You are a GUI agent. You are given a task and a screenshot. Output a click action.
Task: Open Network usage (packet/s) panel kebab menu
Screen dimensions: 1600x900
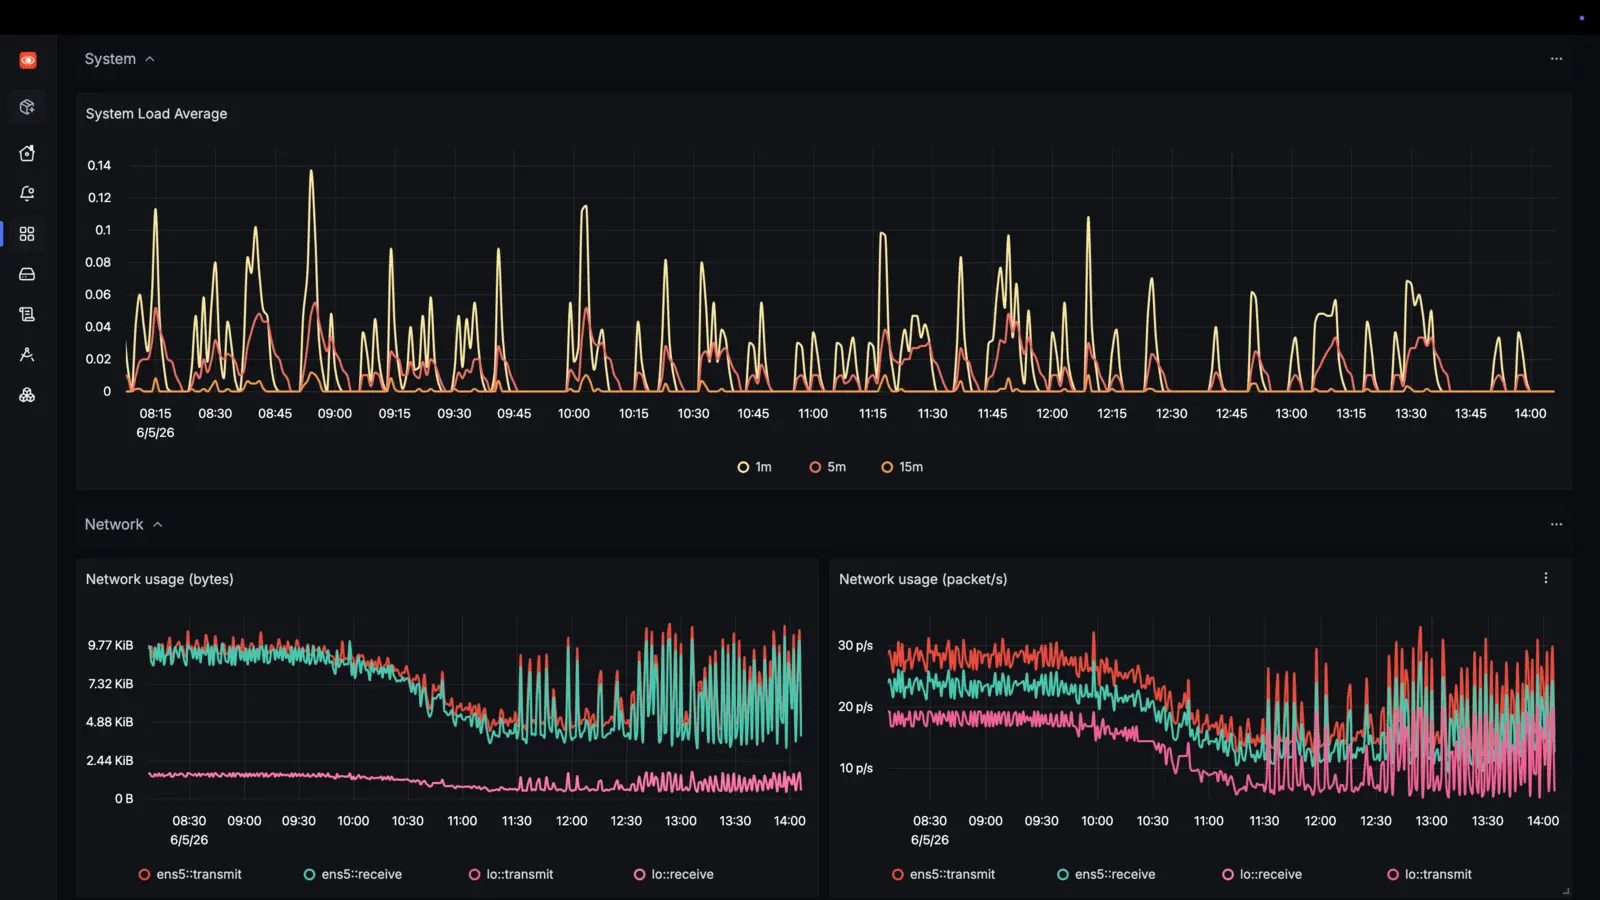tap(1546, 578)
